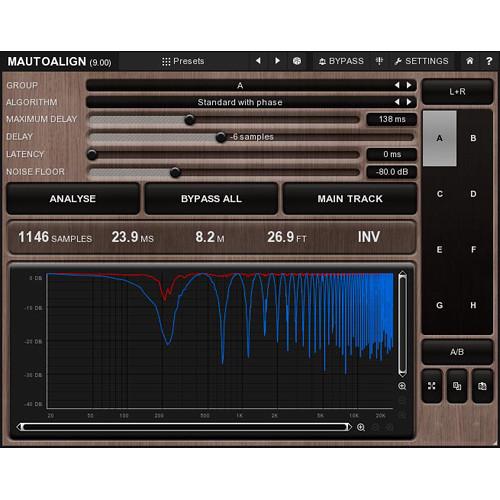This screenshot has height=500, width=500.
Task: Select preset slot F
Action: pyautogui.click(x=473, y=250)
